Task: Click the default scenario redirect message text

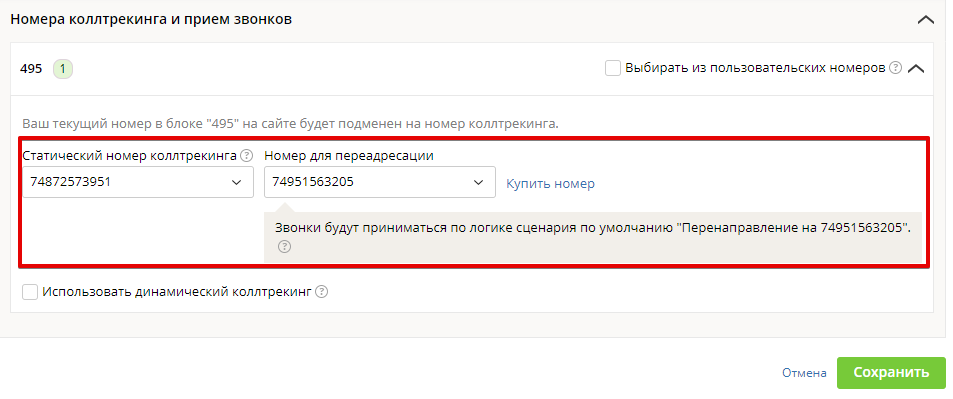Action: click(593, 229)
